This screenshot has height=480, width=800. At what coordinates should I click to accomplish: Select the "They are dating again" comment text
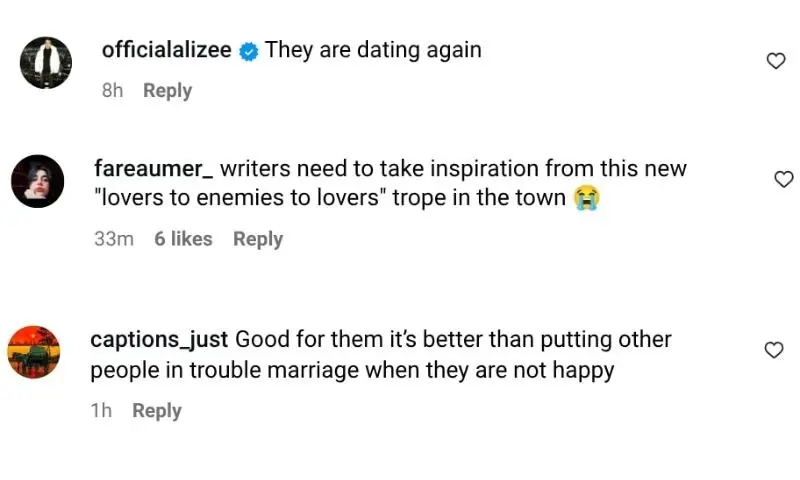pyautogui.click(x=373, y=50)
